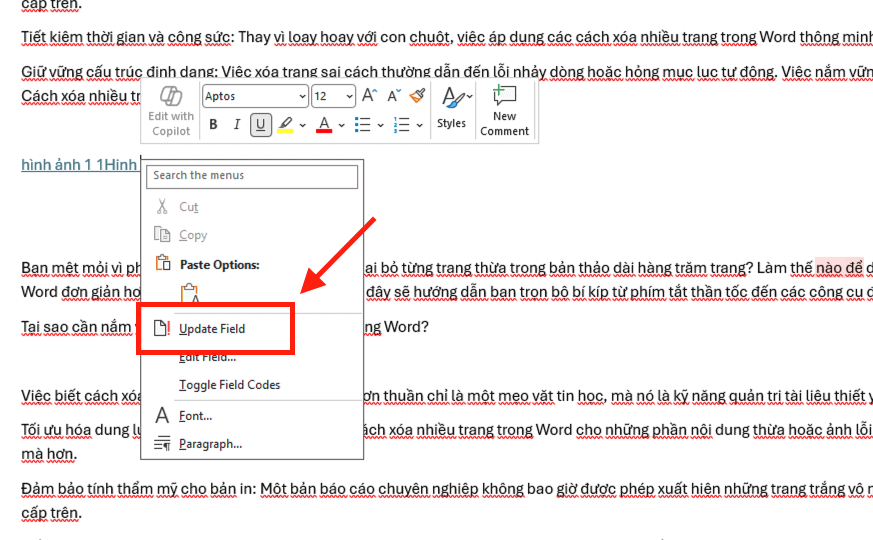Click the Font letter A icon
This screenshot has width=873, height=540.
pyautogui.click(x=162, y=415)
